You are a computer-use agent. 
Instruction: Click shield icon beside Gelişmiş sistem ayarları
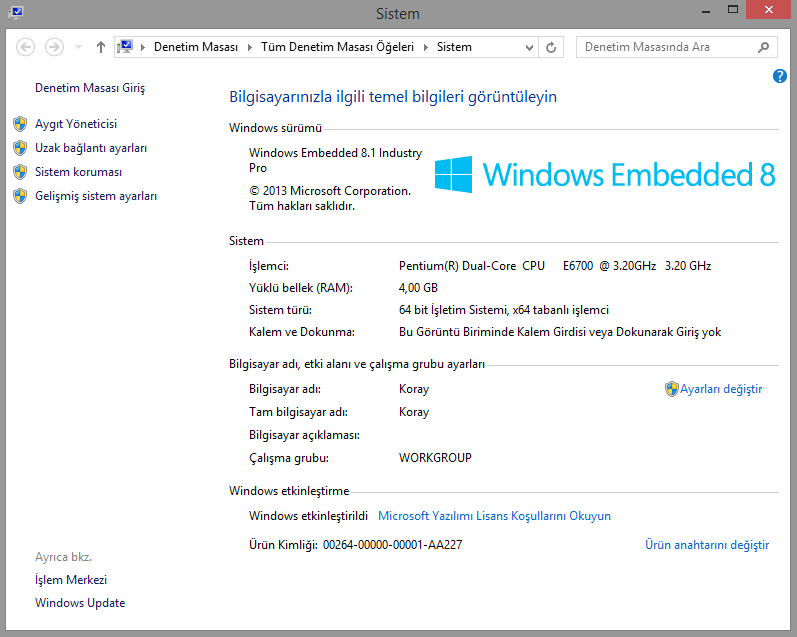(20, 196)
